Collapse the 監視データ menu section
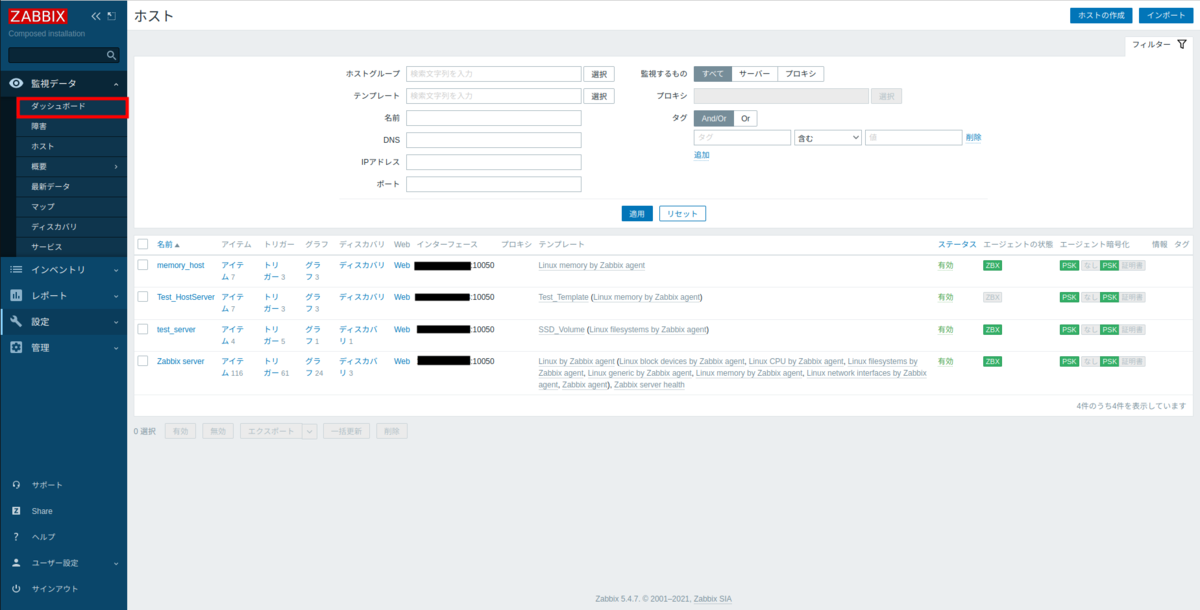Image resolution: width=1200 pixels, height=610 pixels. coord(116,84)
